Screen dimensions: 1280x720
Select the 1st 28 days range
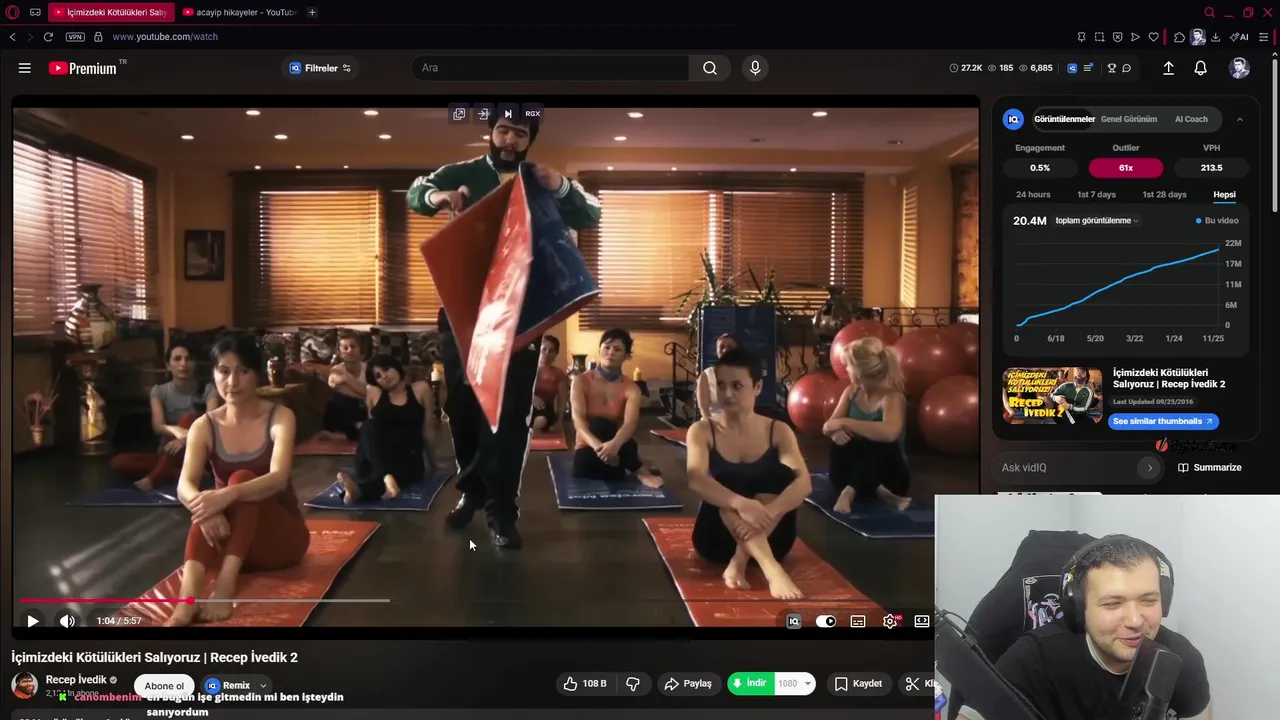point(1164,195)
